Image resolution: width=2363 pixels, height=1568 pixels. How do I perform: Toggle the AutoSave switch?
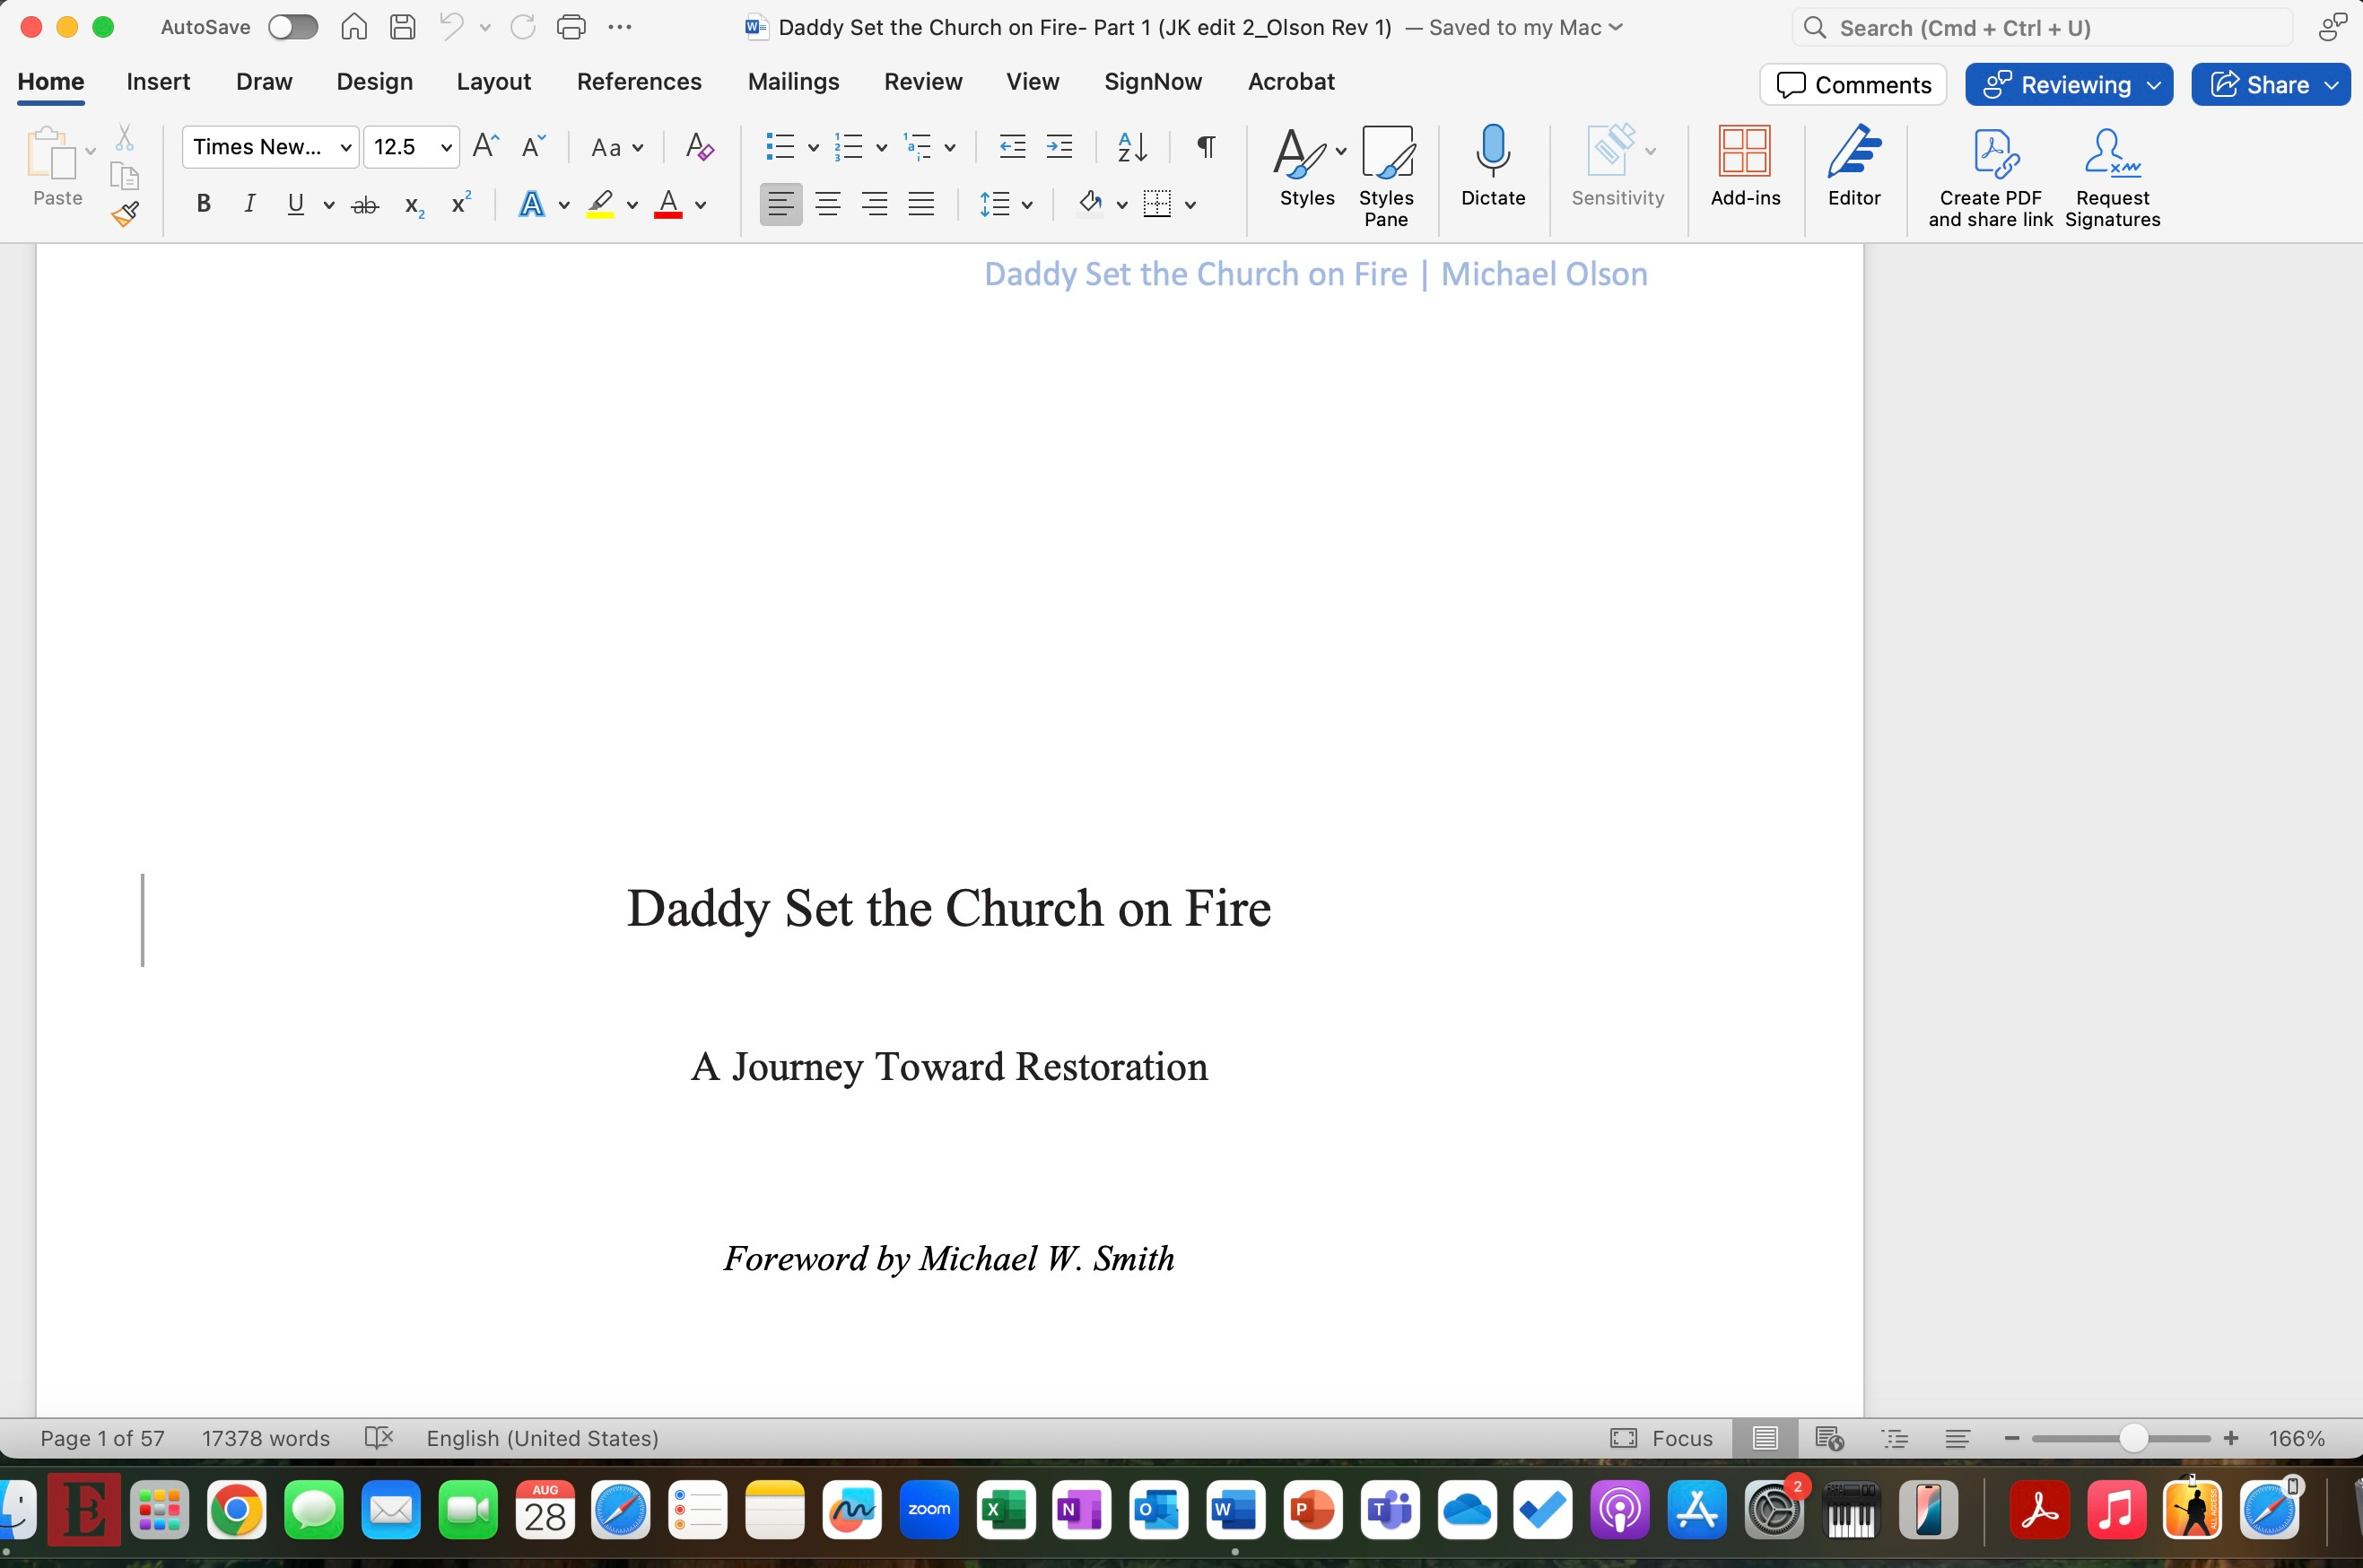click(293, 27)
